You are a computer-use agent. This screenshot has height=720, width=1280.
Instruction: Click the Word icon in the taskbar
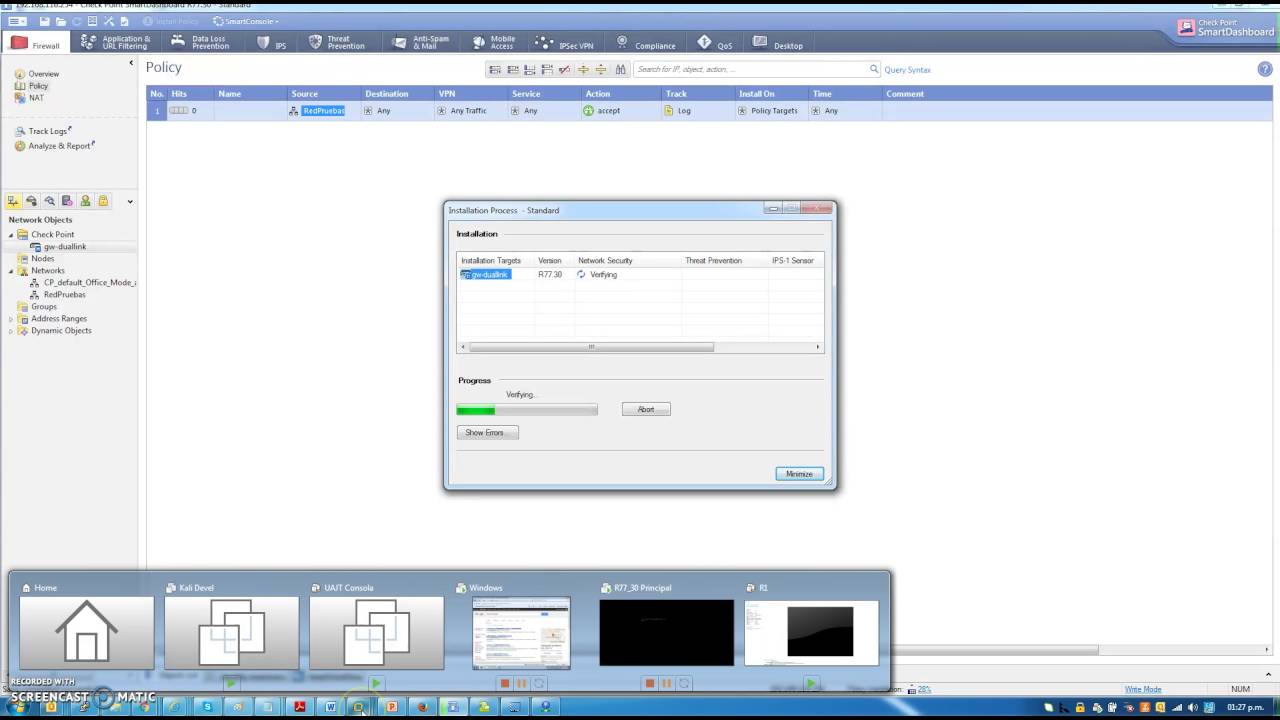pyautogui.click(x=330, y=707)
